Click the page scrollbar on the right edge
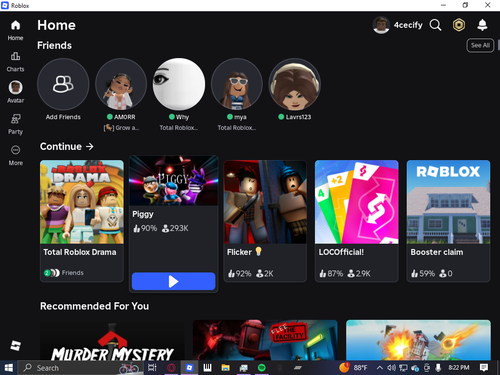 click(x=499, y=45)
